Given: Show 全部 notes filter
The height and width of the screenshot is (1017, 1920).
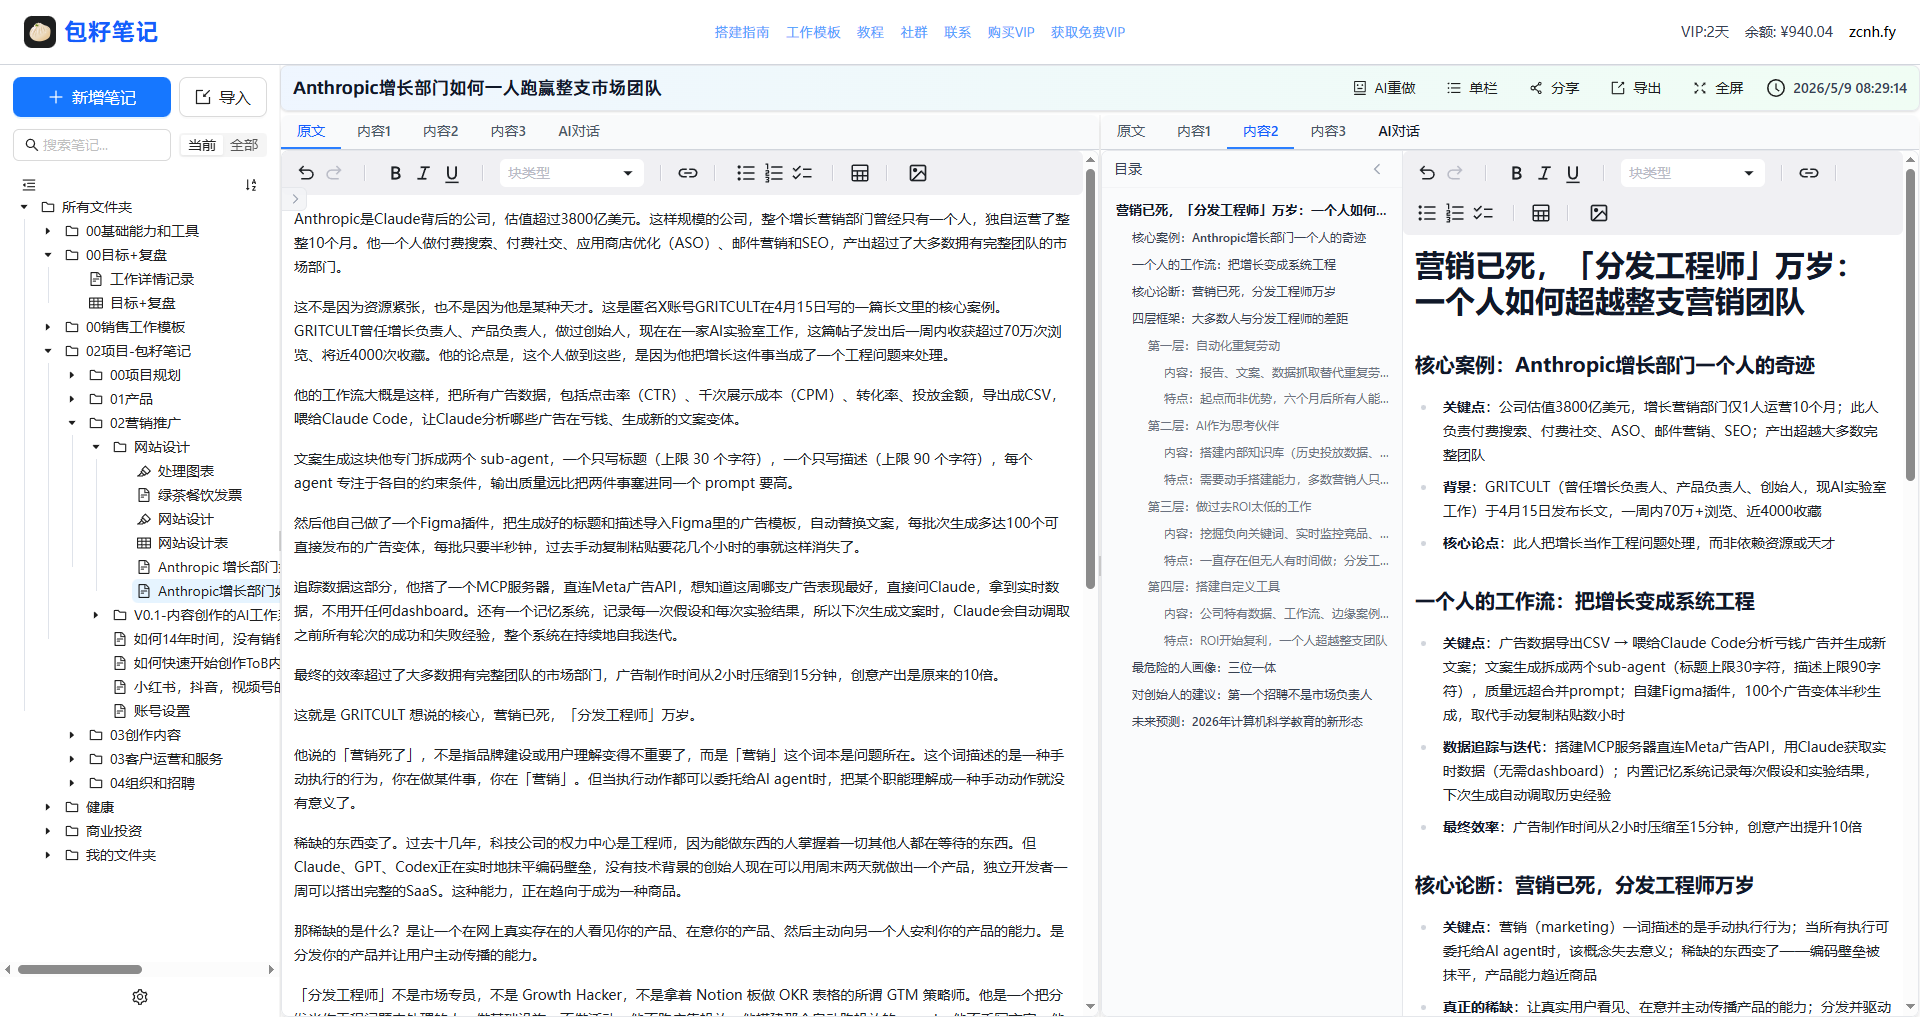Looking at the screenshot, I should [x=244, y=145].
